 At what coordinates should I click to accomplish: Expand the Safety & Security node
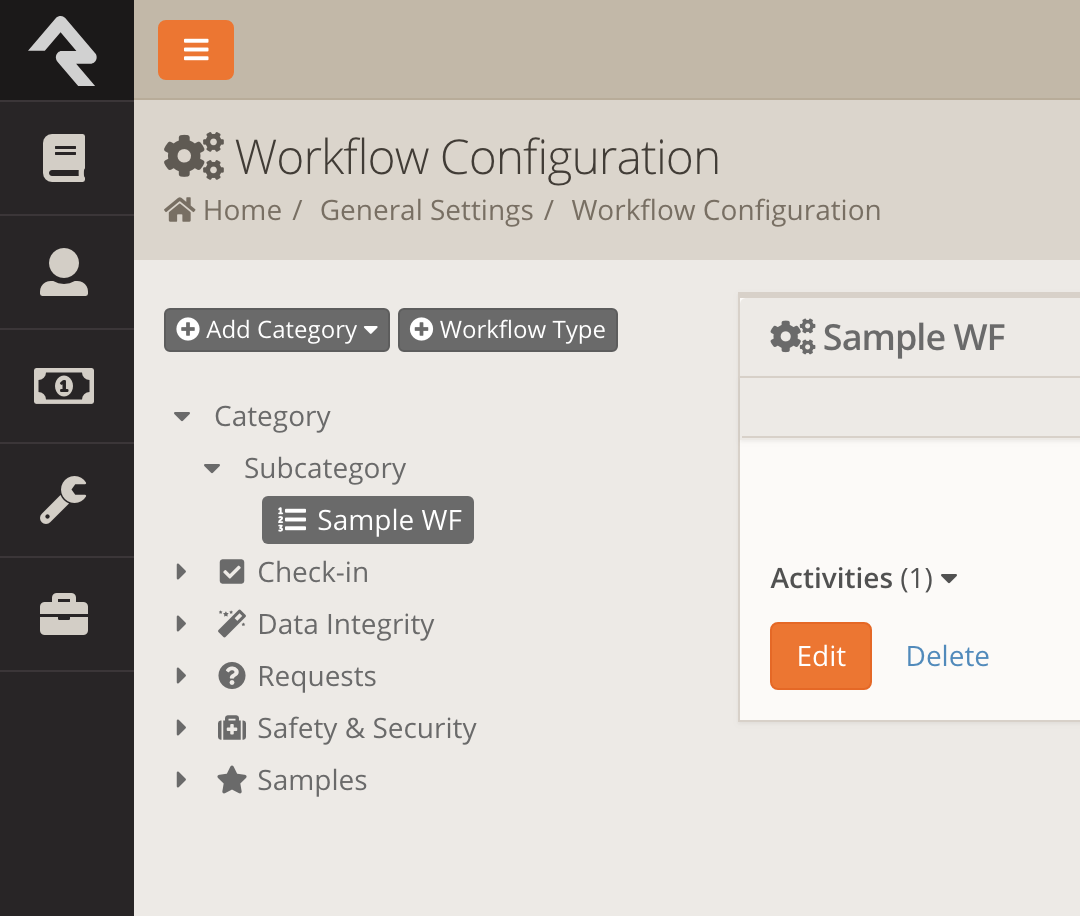[x=182, y=728]
